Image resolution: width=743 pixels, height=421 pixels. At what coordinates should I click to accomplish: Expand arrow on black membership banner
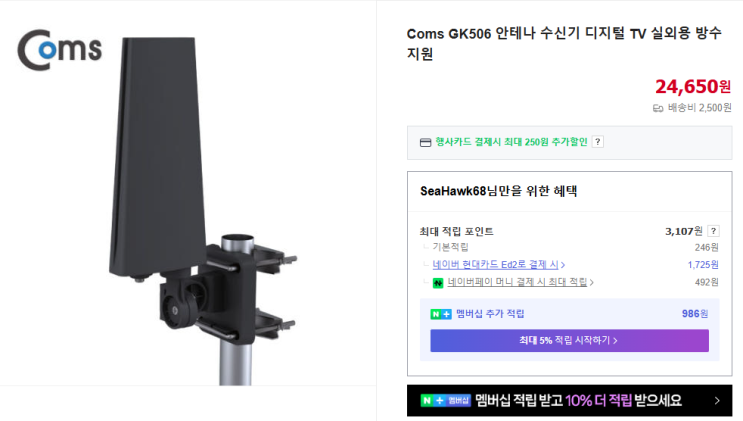tap(717, 401)
